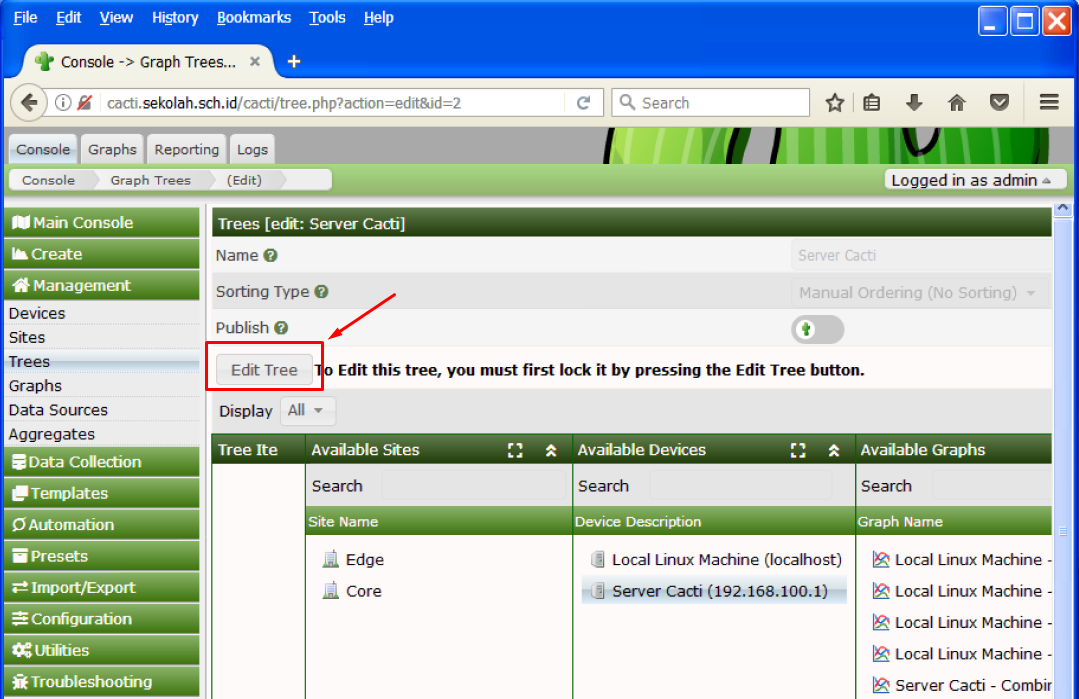
Task: Open the Firefox hamburger menu
Action: tap(1049, 103)
